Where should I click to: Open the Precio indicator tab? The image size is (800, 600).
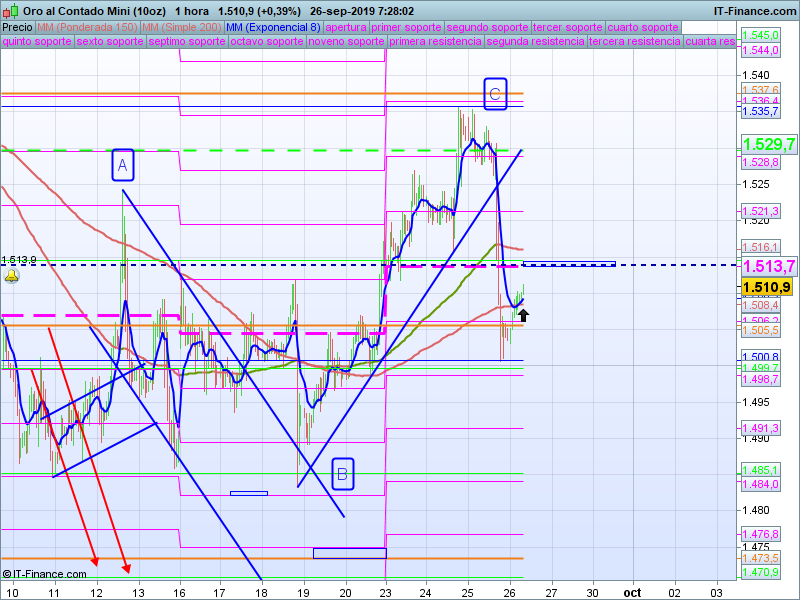tap(17, 27)
